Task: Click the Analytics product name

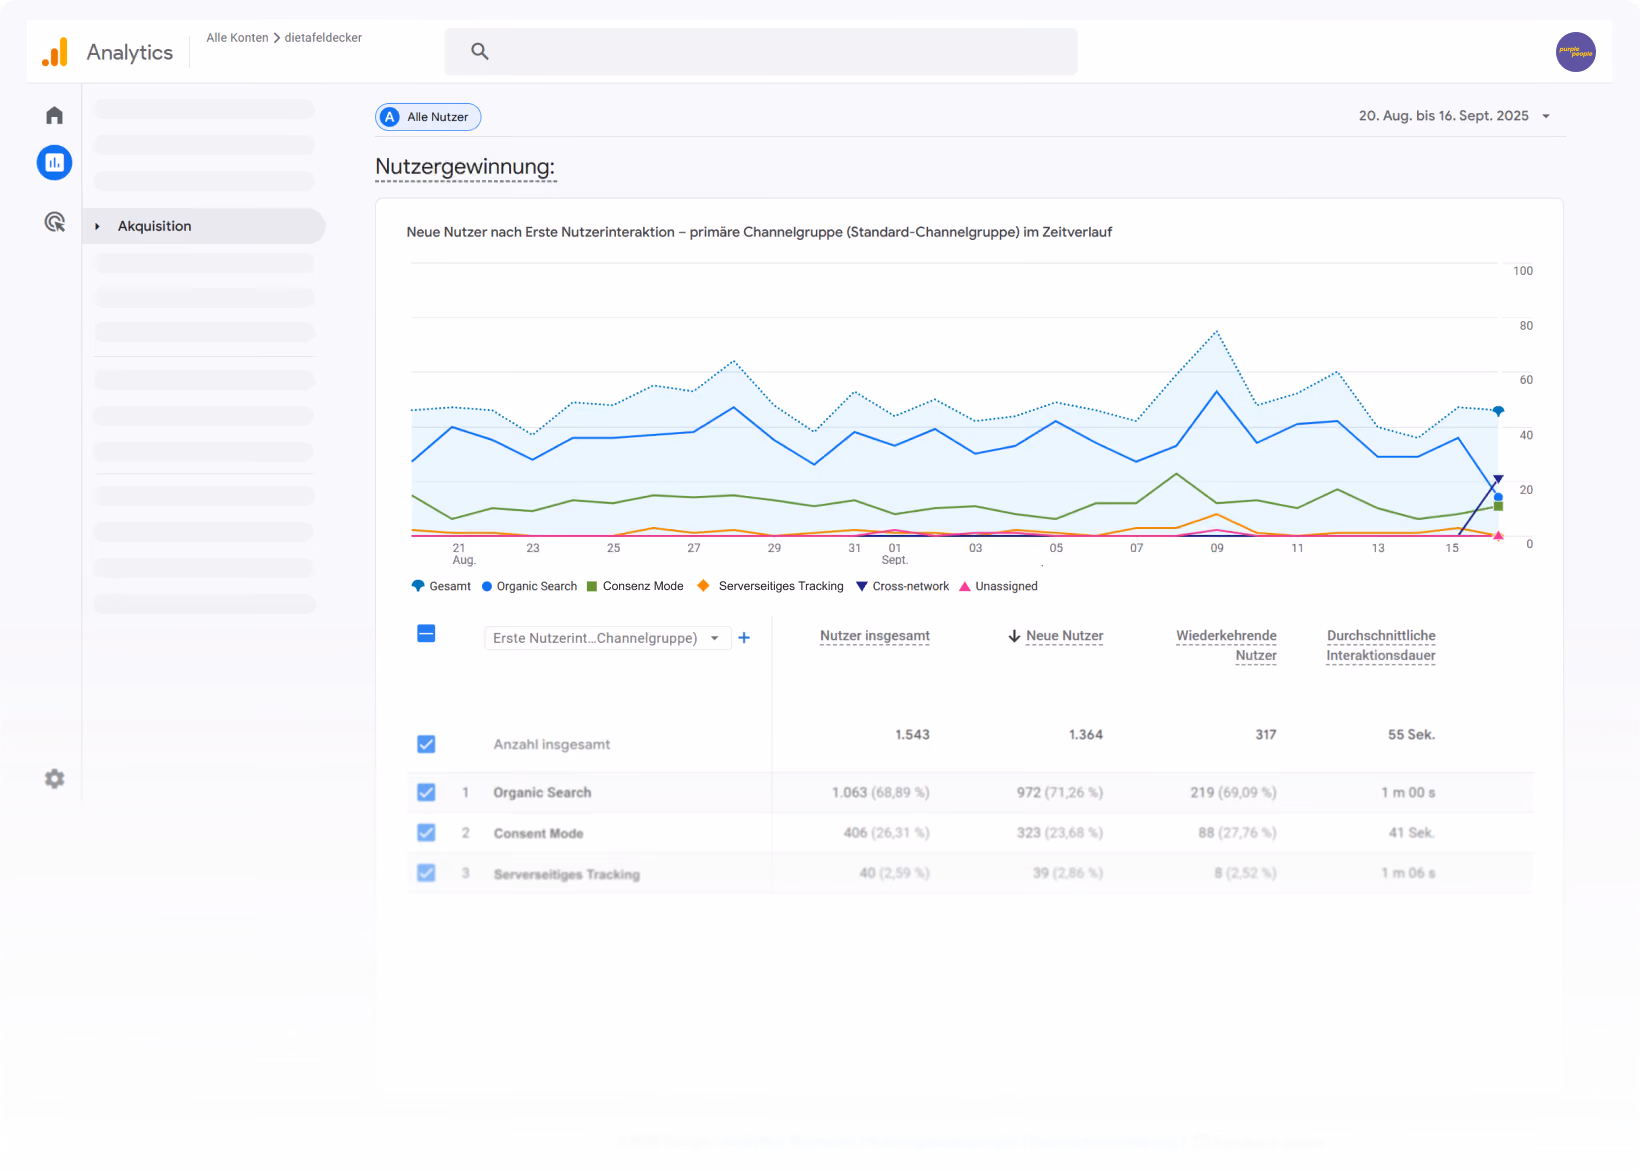Action: [130, 52]
